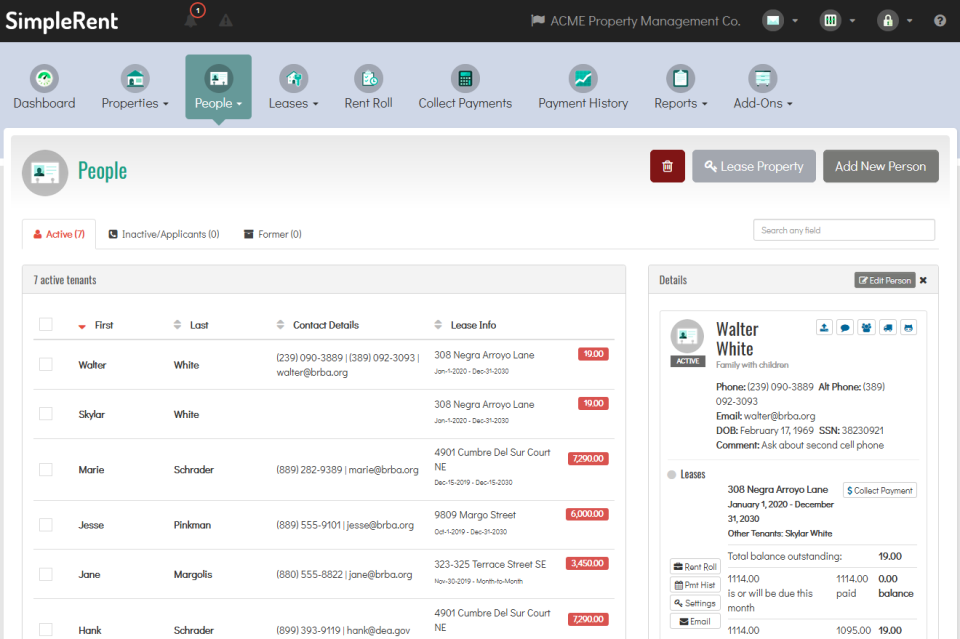Image resolution: width=960 pixels, height=639 pixels.
Task: Check the Marie Schrader row checkbox
Action: pyautogui.click(x=46, y=469)
